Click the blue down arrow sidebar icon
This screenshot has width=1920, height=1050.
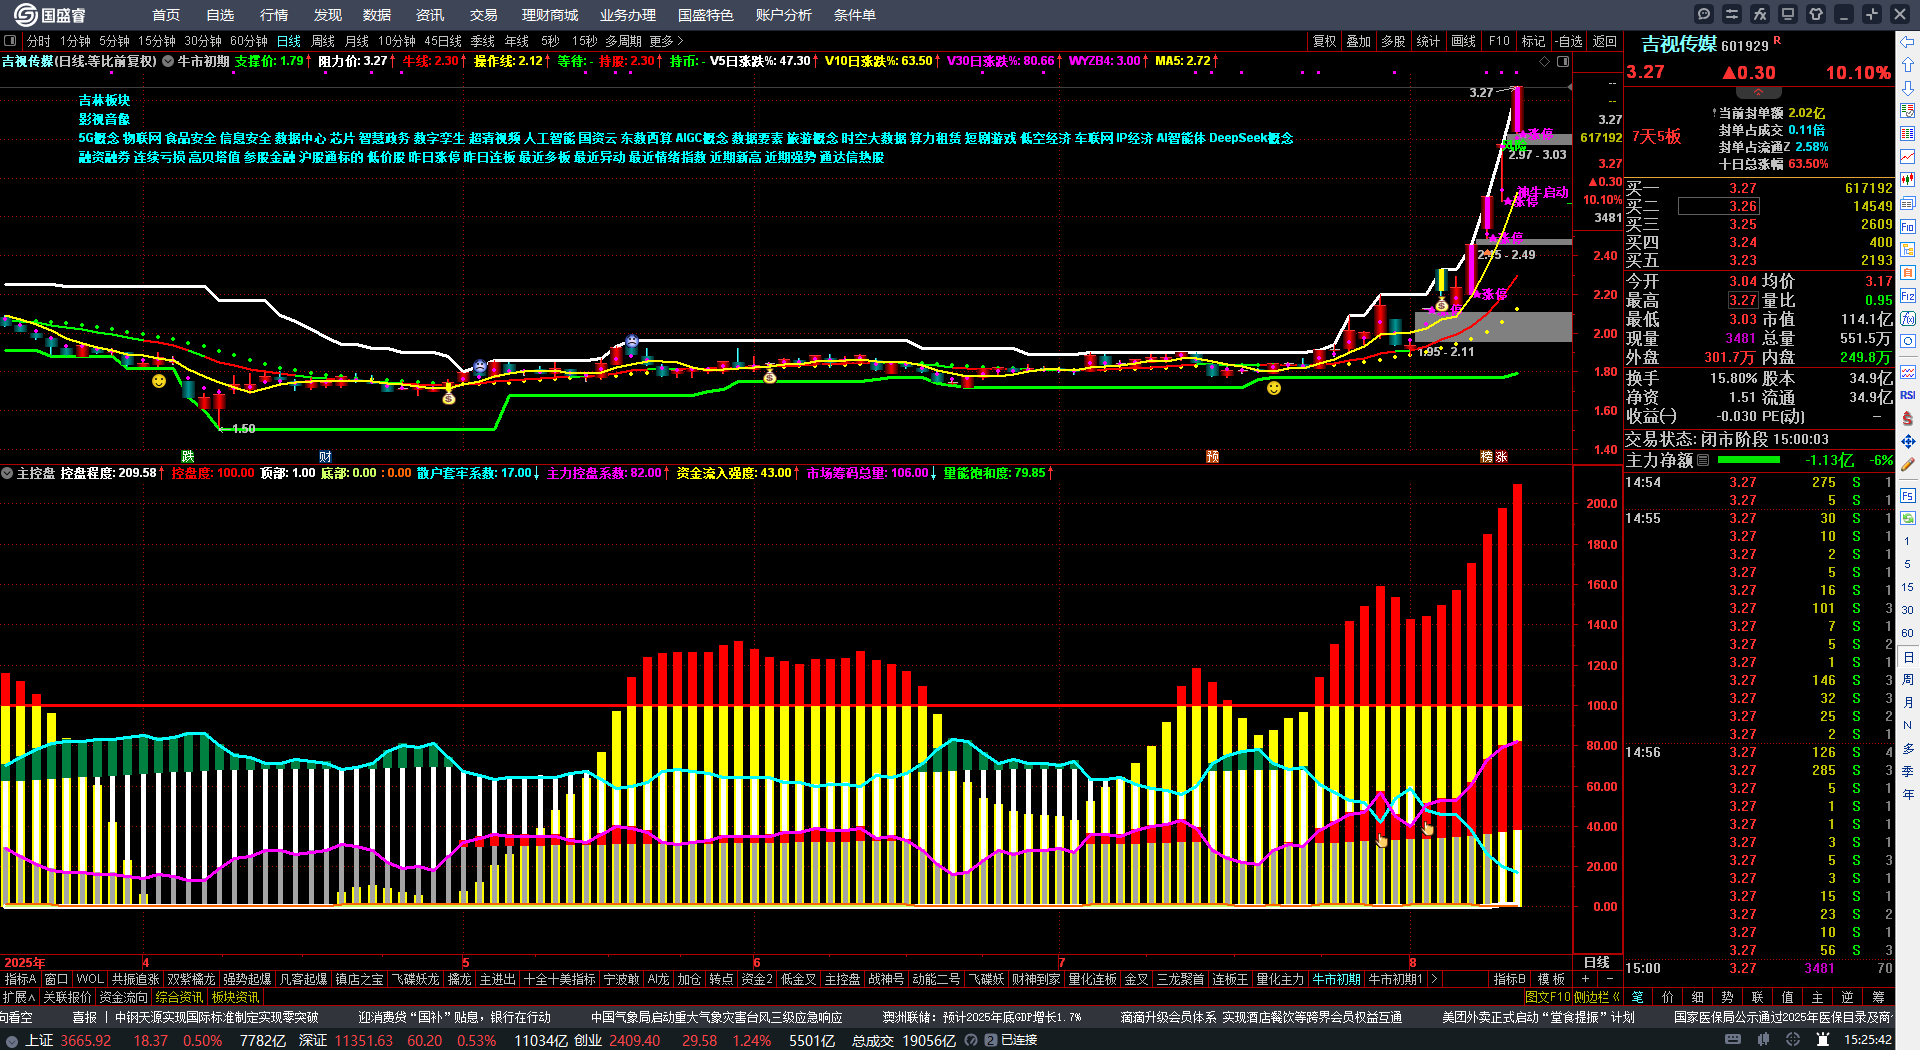coord(1908,88)
